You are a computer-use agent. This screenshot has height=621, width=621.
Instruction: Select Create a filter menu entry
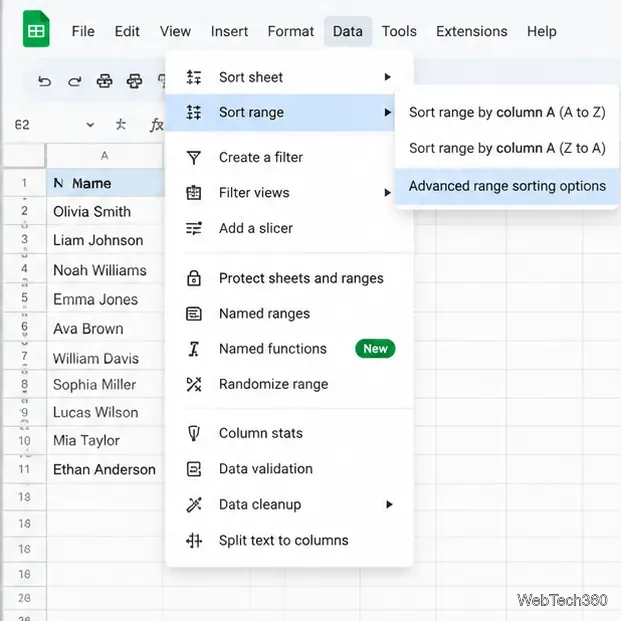click(x=290, y=158)
